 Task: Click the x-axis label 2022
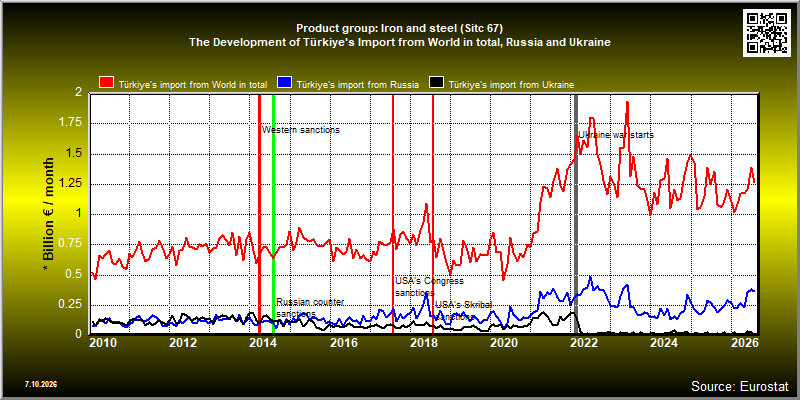point(584,342)
